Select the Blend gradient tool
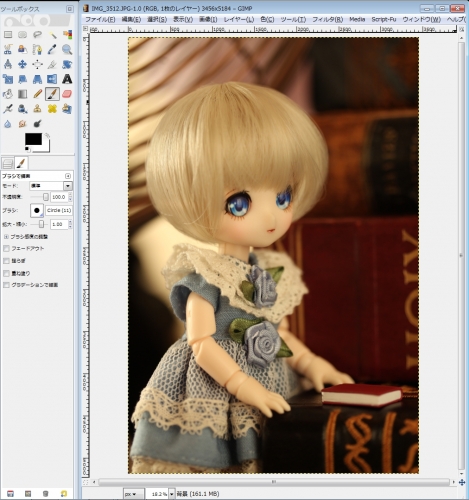The width and height of the screenshot is (469, 500). (x=22, y=94)
